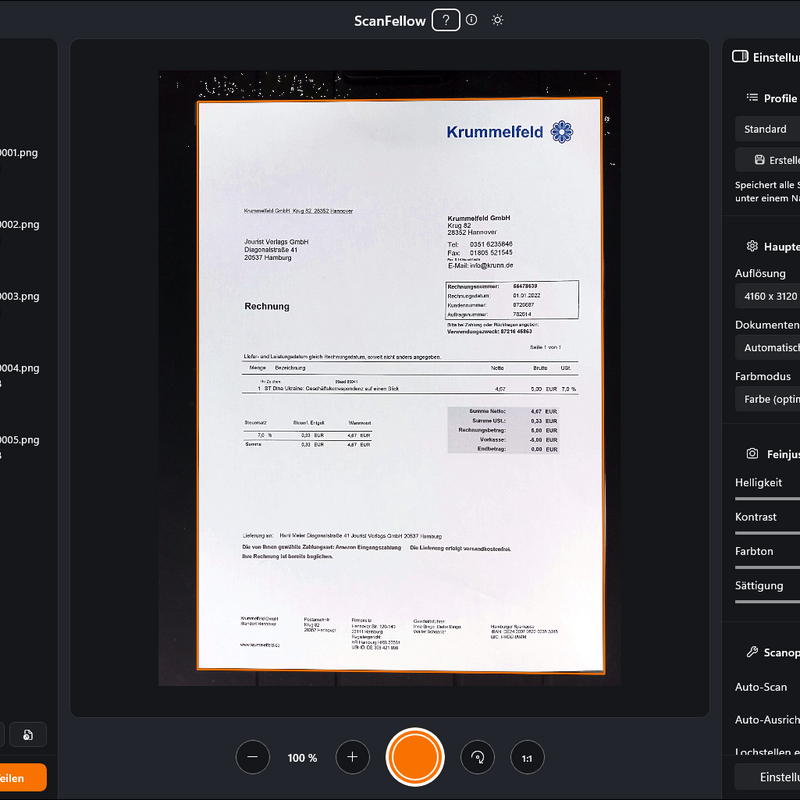Click the info circle icon
800x800 pixels.
pyautogui.click(x=471, y=20)
